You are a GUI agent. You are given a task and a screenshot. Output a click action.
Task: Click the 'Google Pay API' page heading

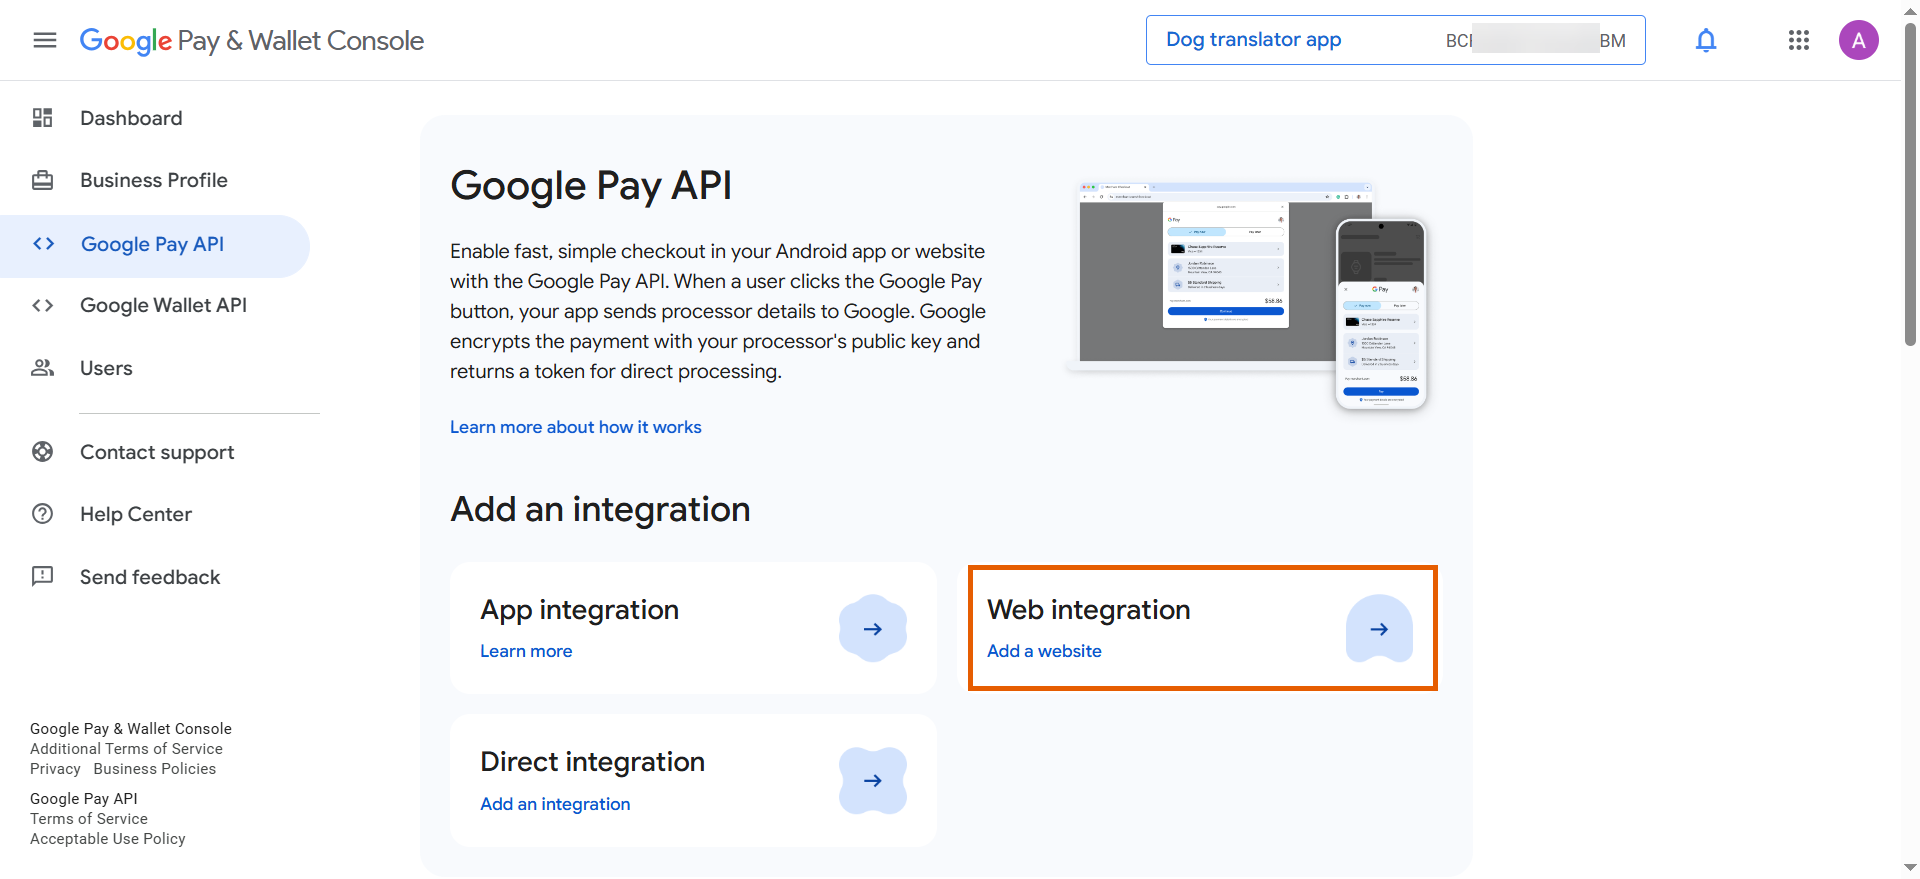[591, 186]
